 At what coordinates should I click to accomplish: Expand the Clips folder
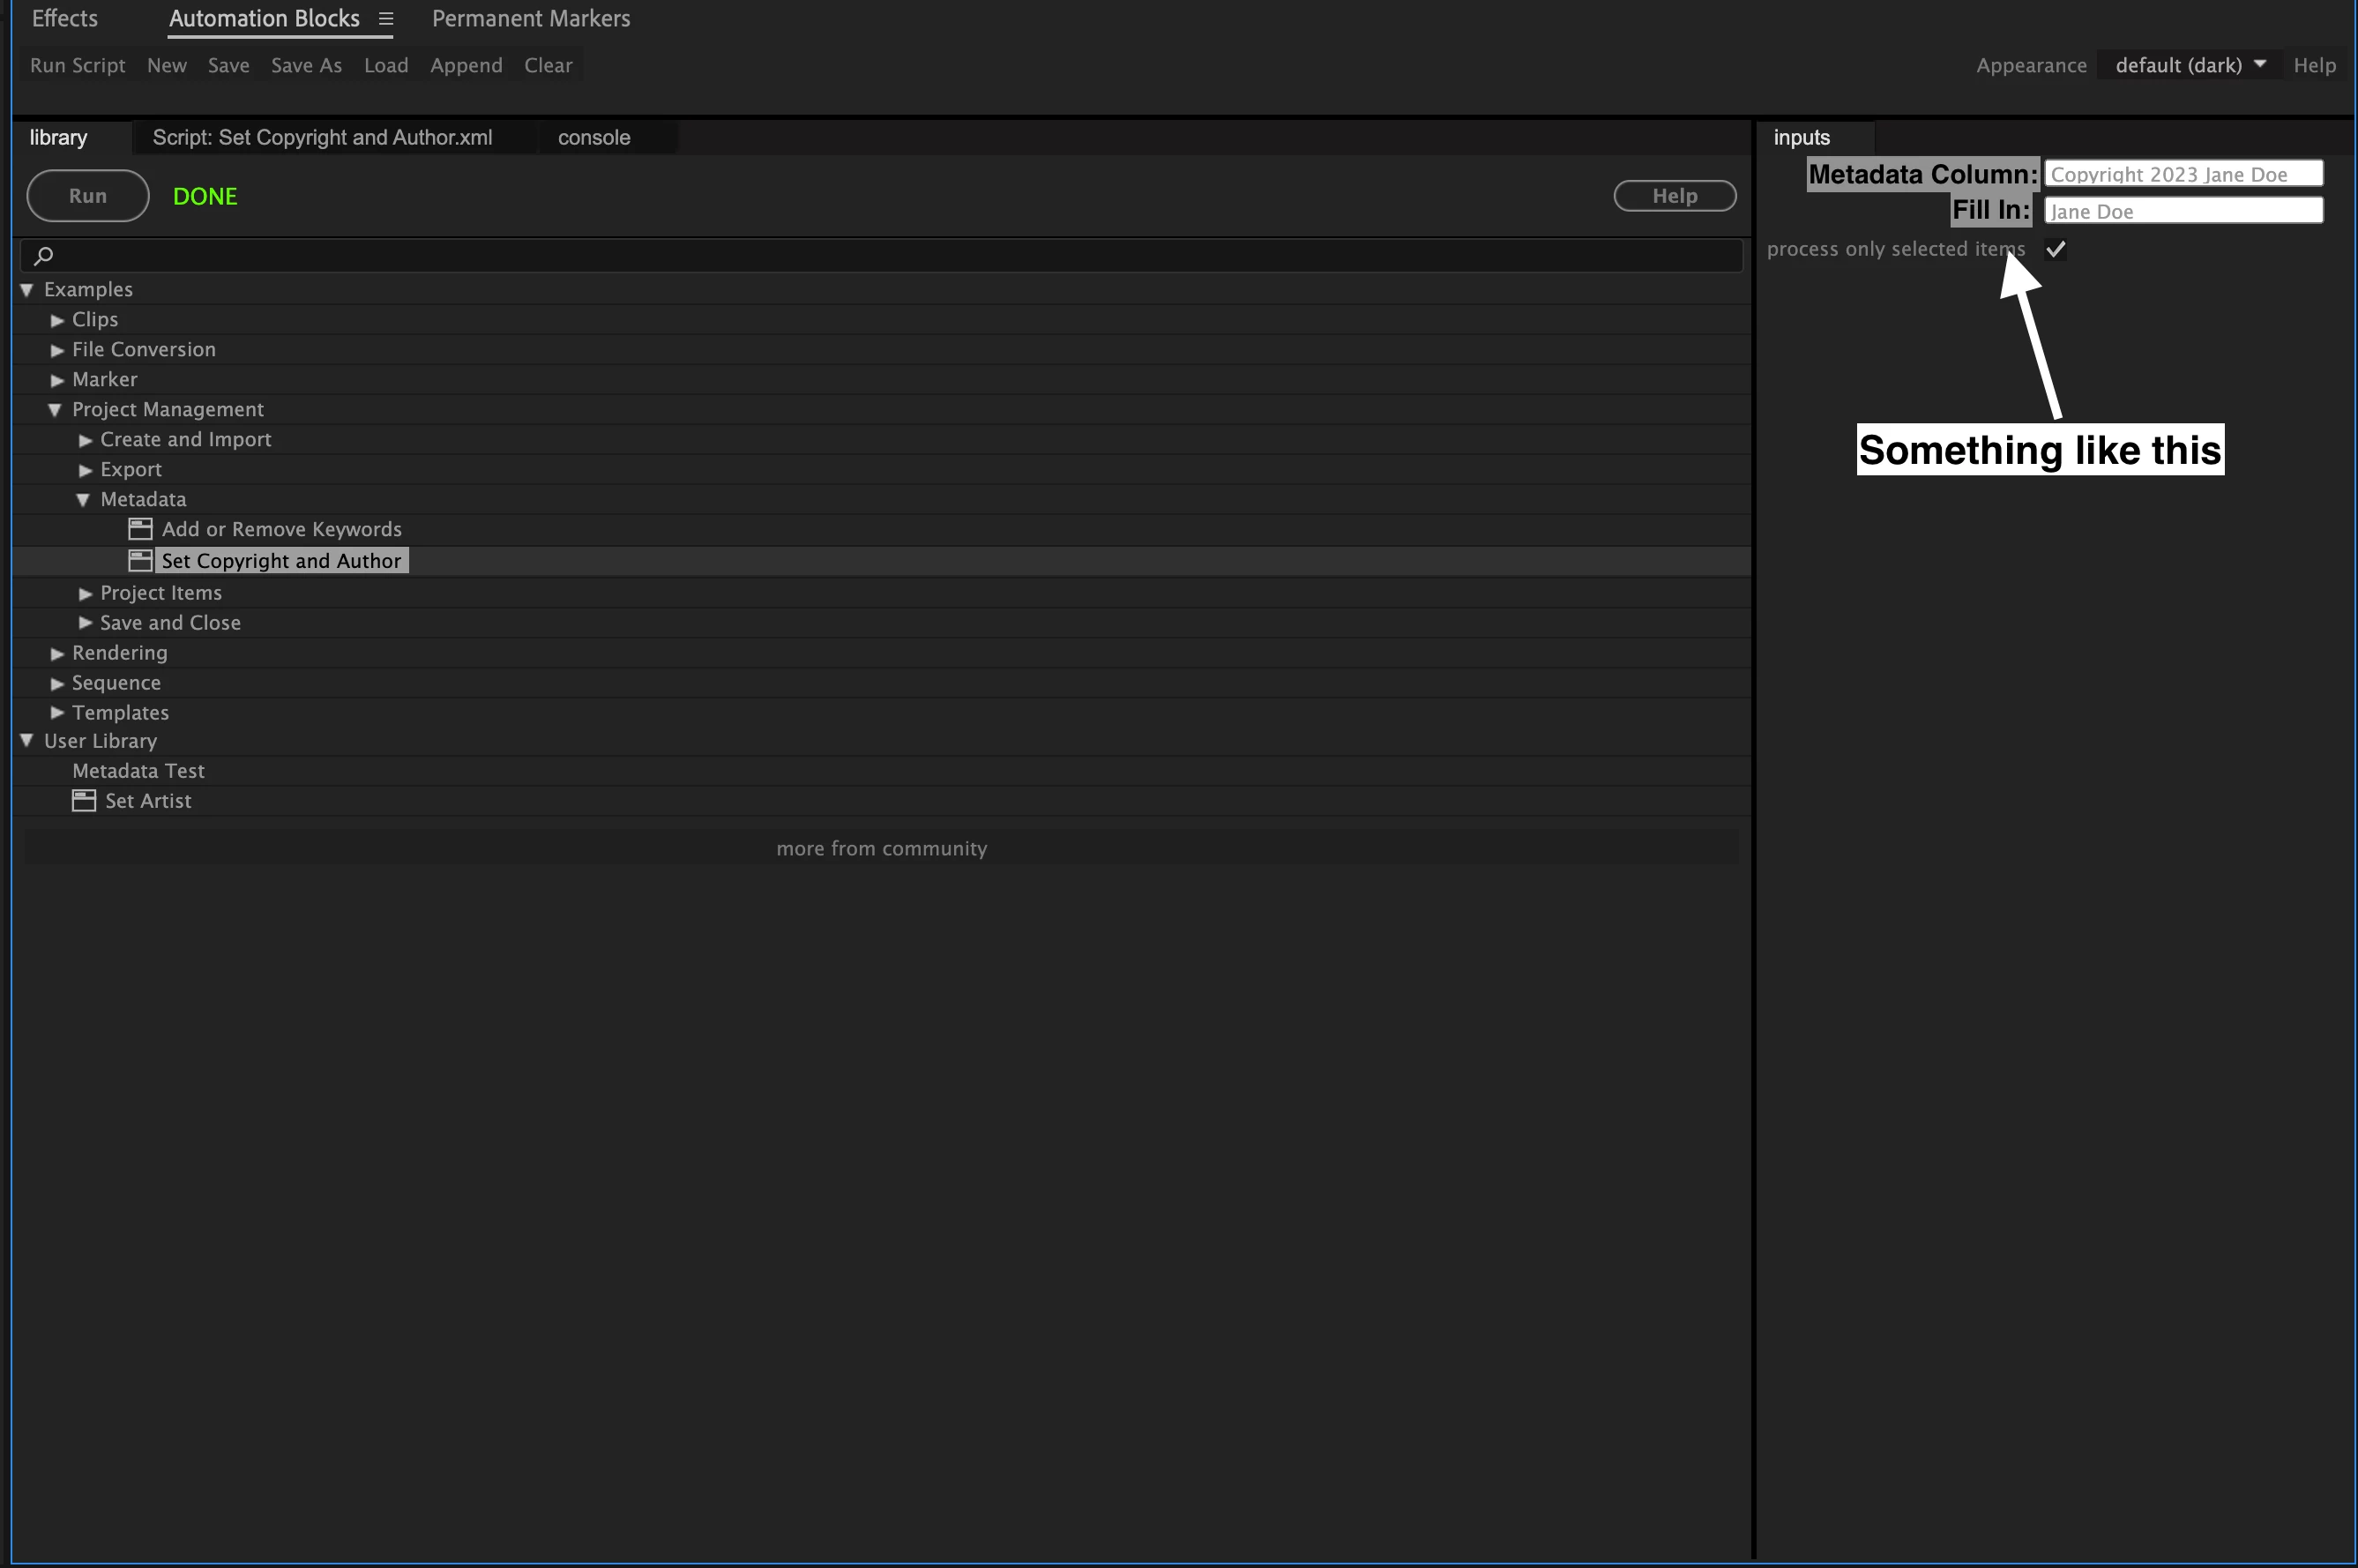[x=57, y=320]
